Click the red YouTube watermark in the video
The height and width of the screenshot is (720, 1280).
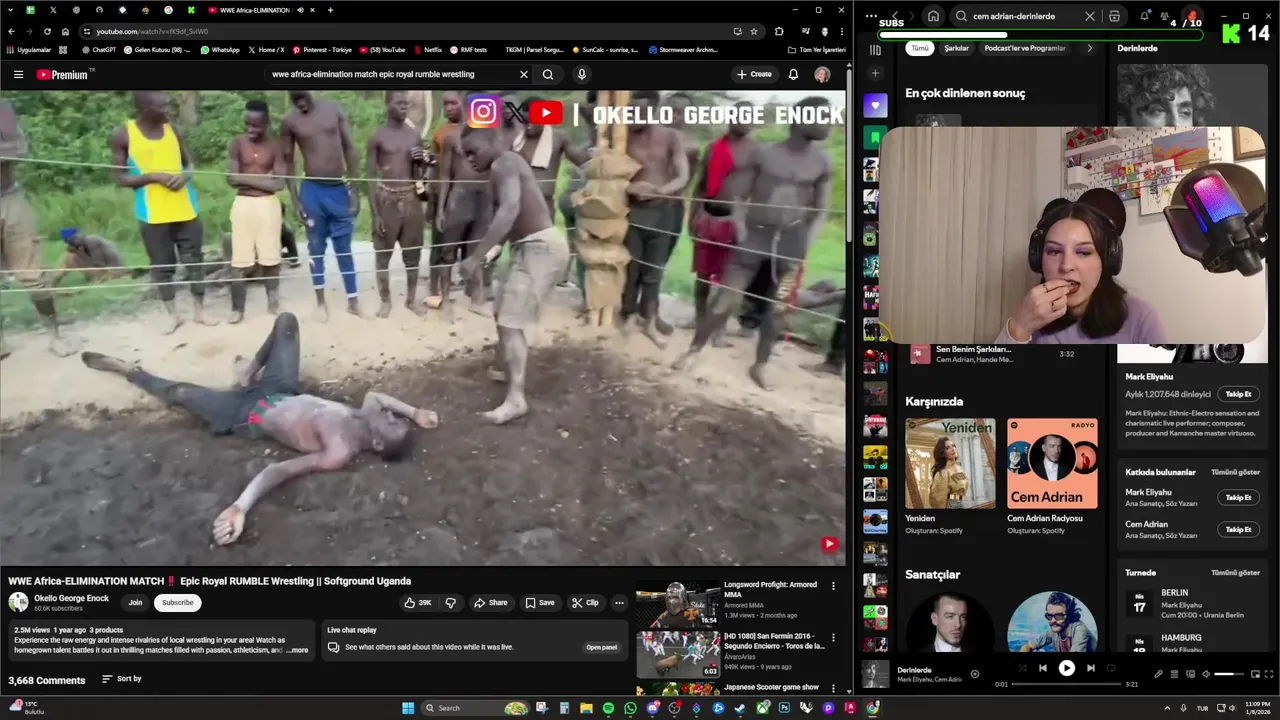click(x=829, y=544)
